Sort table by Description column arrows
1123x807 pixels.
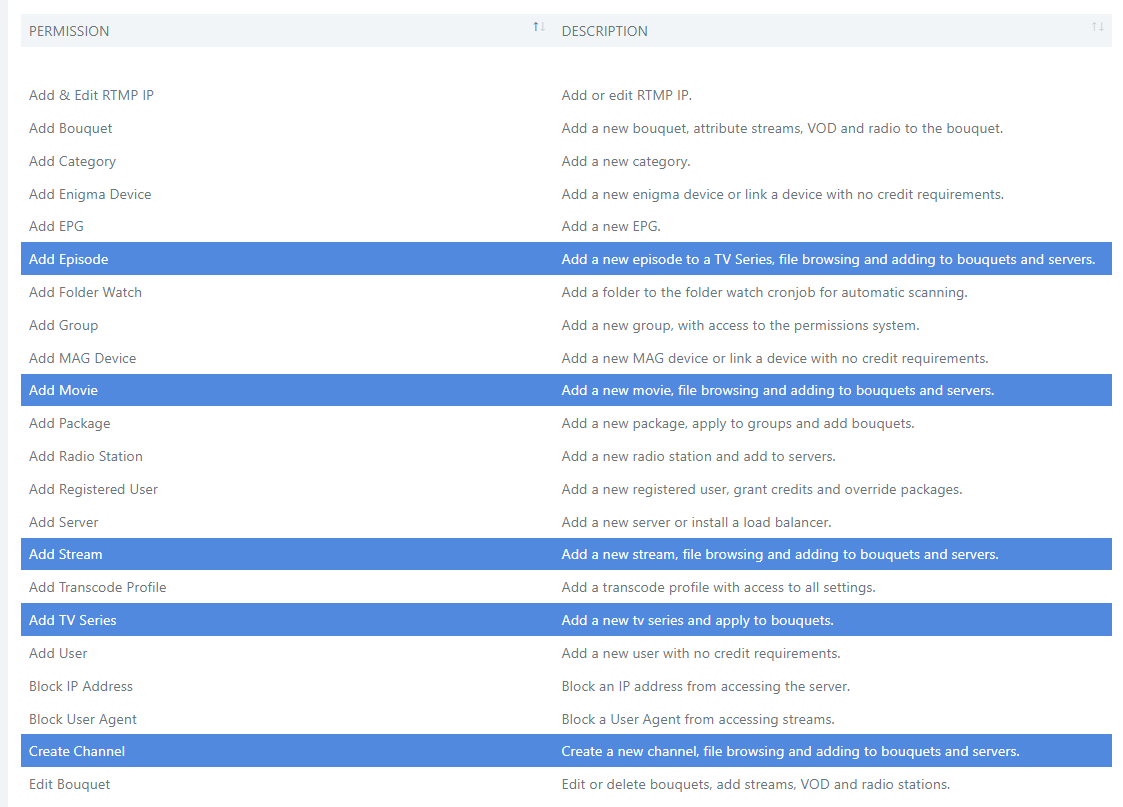(1097, 27)
